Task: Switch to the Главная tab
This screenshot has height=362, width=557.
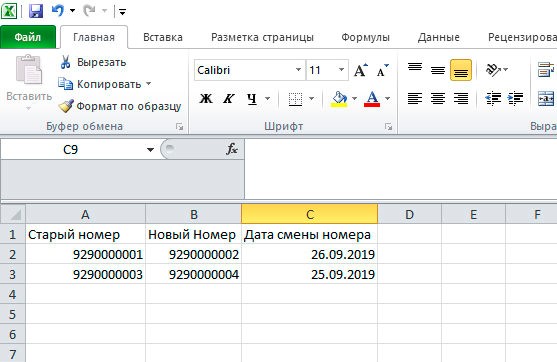Action: click(x=94, y=37)
